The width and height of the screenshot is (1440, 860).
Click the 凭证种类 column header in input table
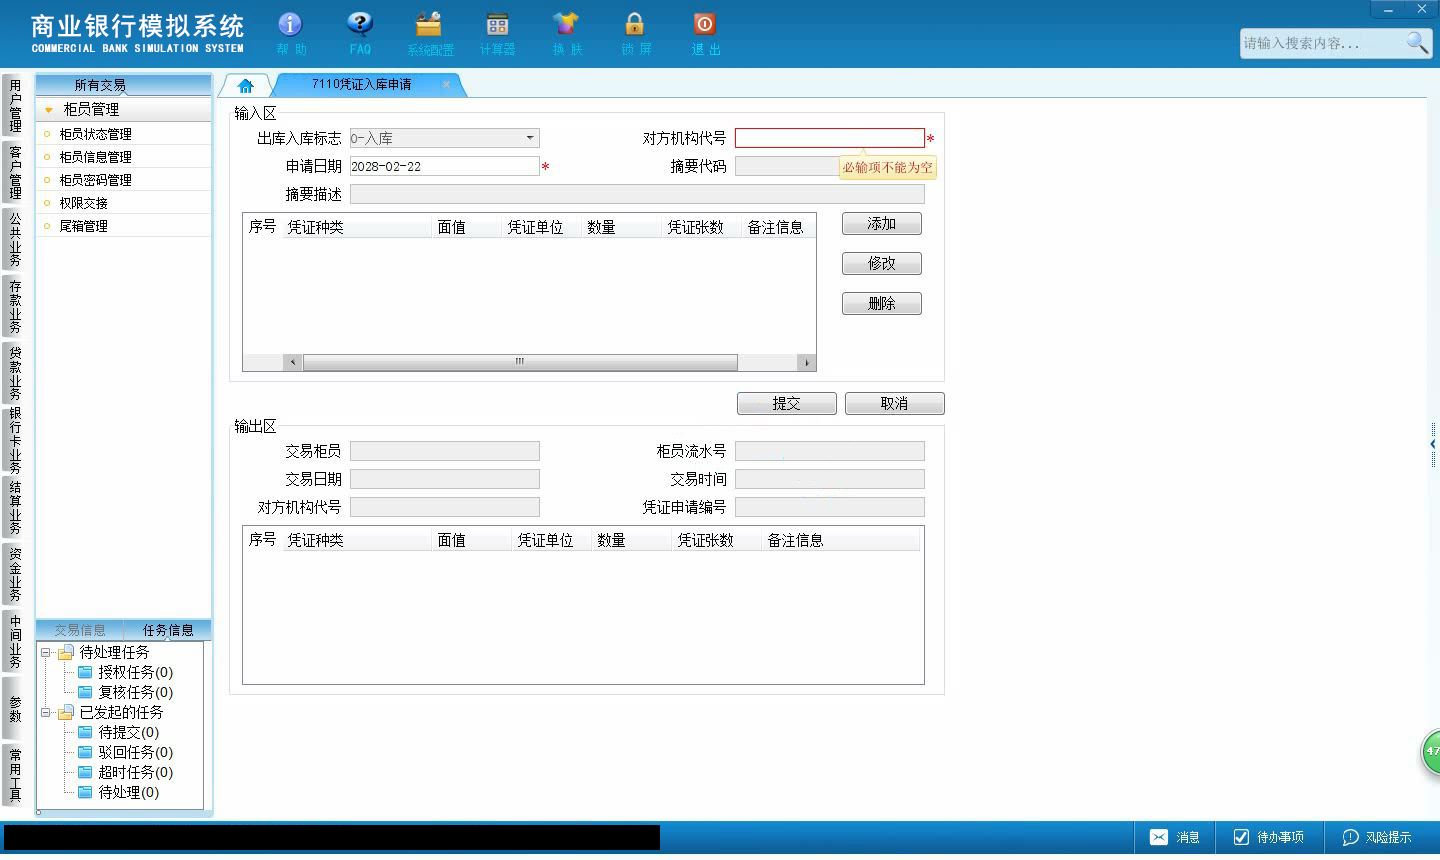[x=356, y=227]
